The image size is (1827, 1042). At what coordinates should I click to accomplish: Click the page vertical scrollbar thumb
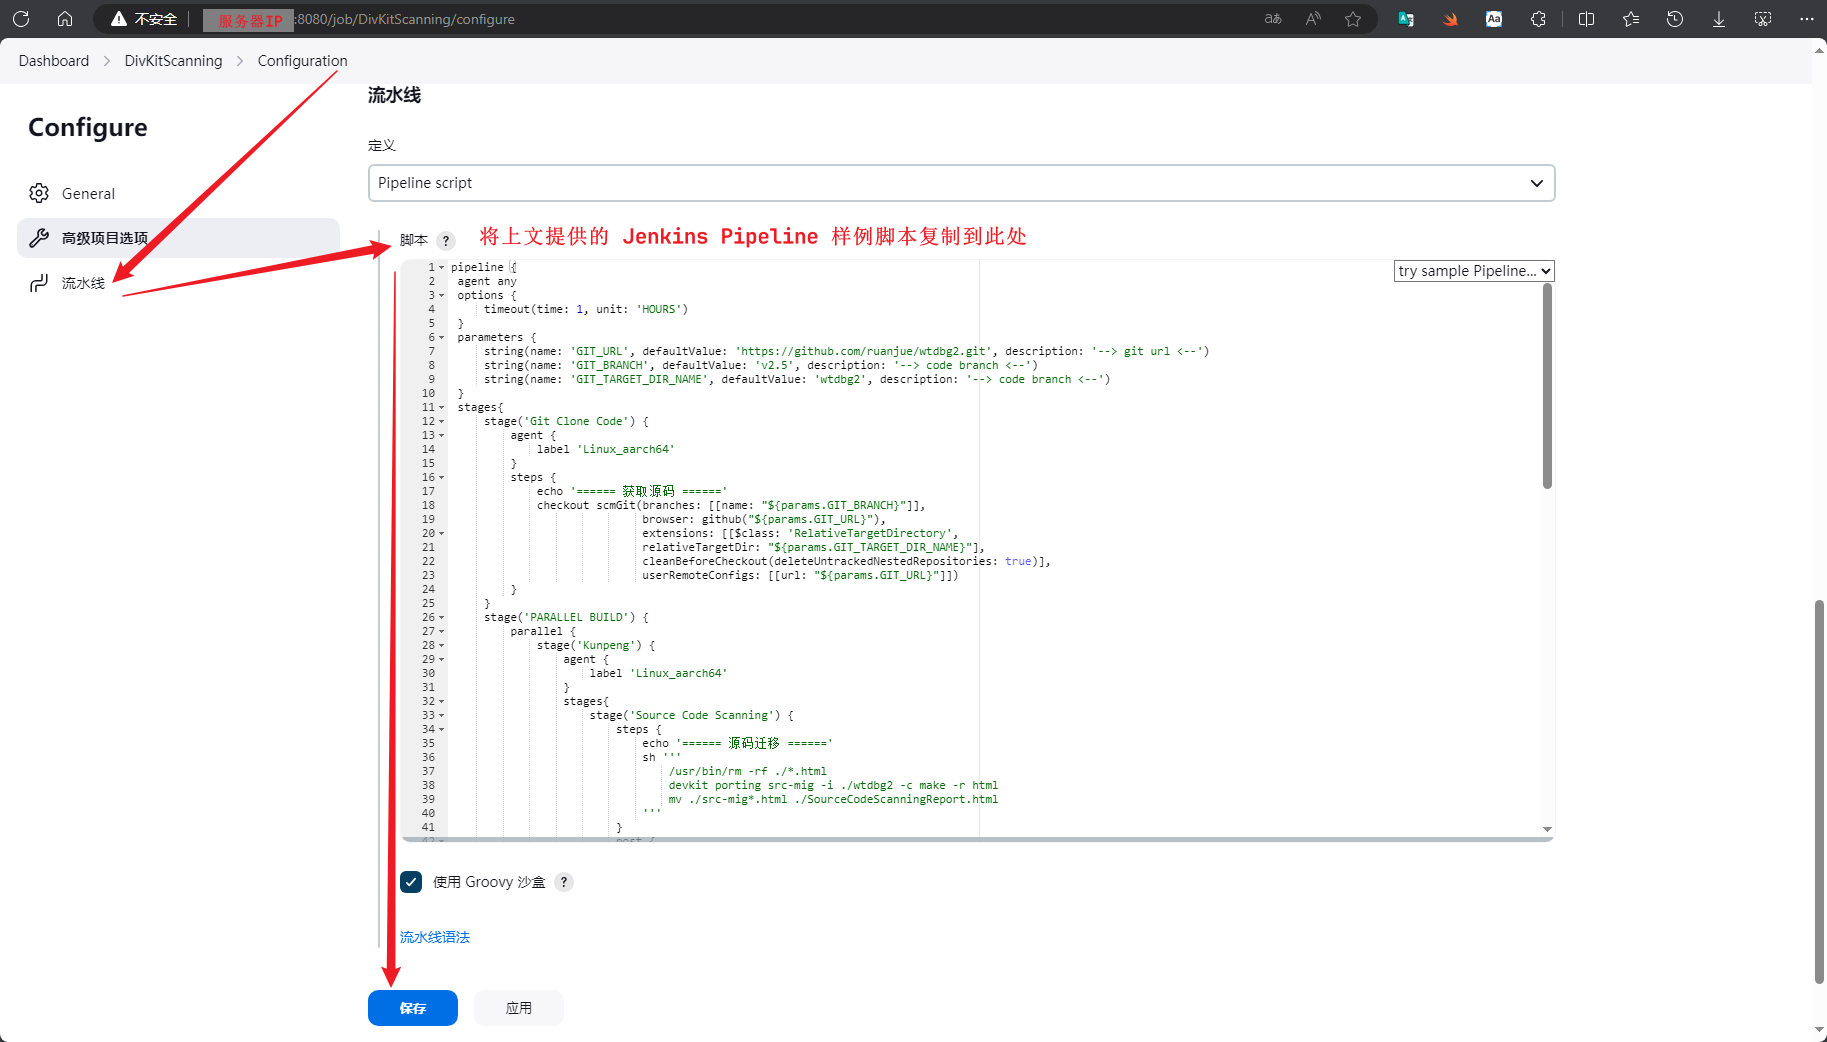1819,792
